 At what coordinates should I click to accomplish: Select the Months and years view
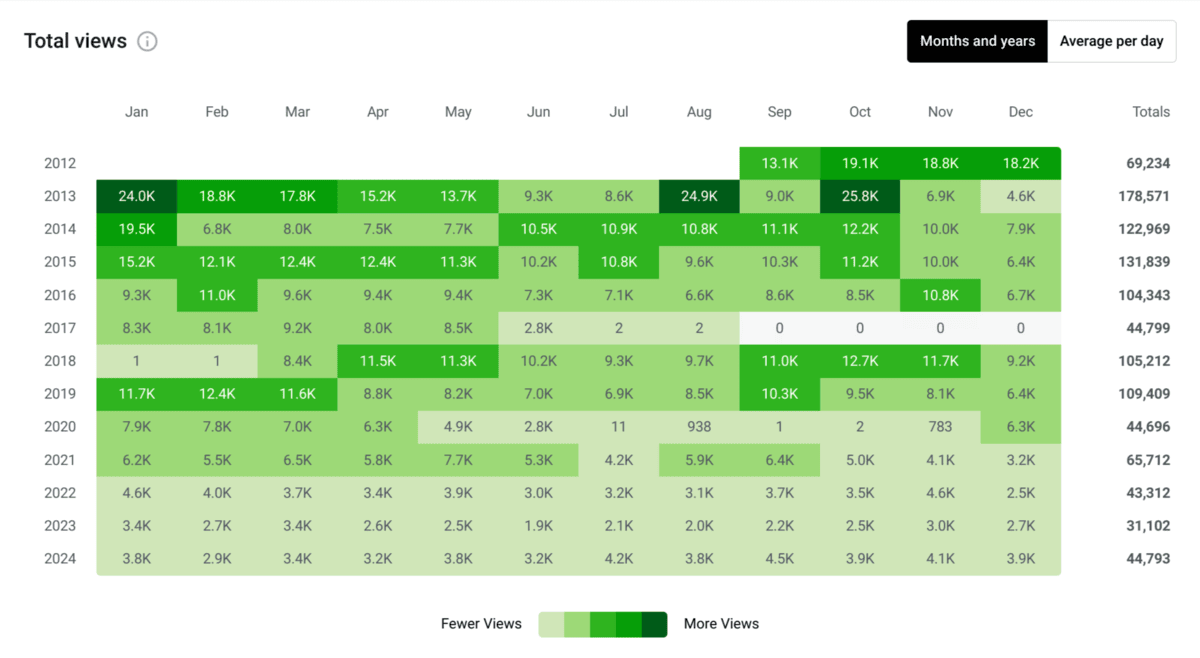click(977, 41)
